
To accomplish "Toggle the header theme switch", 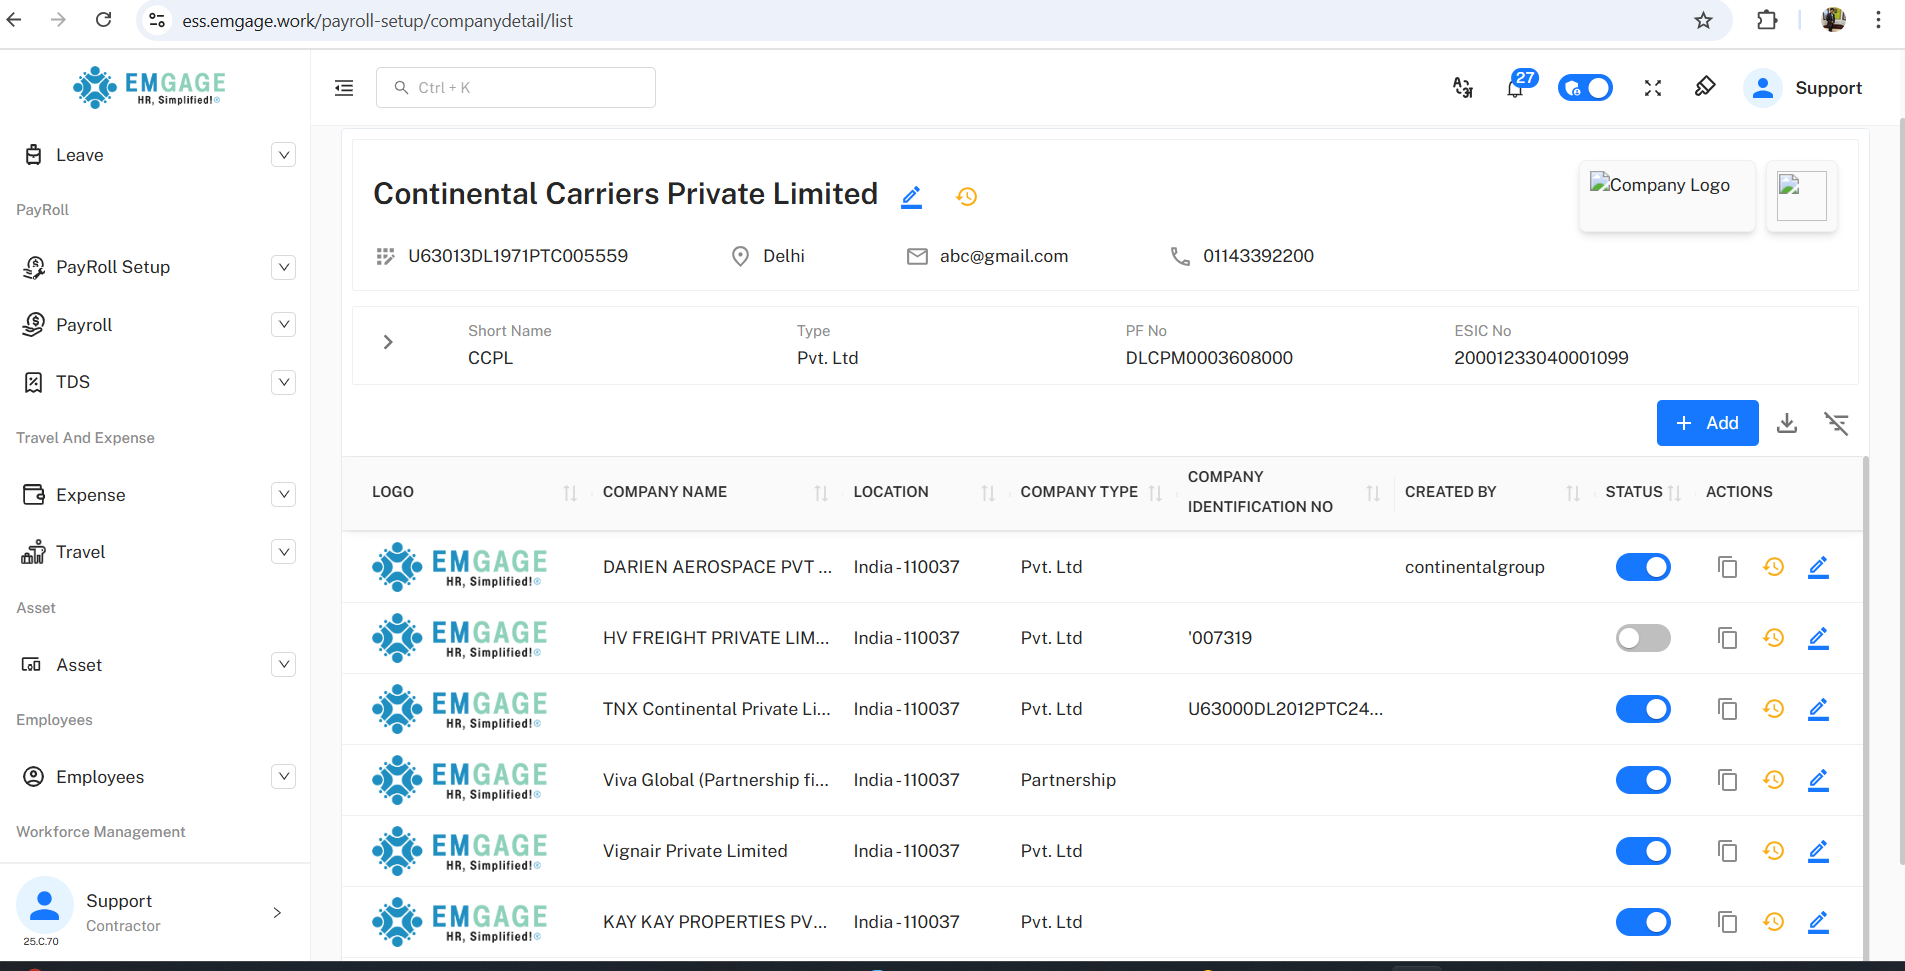I will pos(1585,88).
